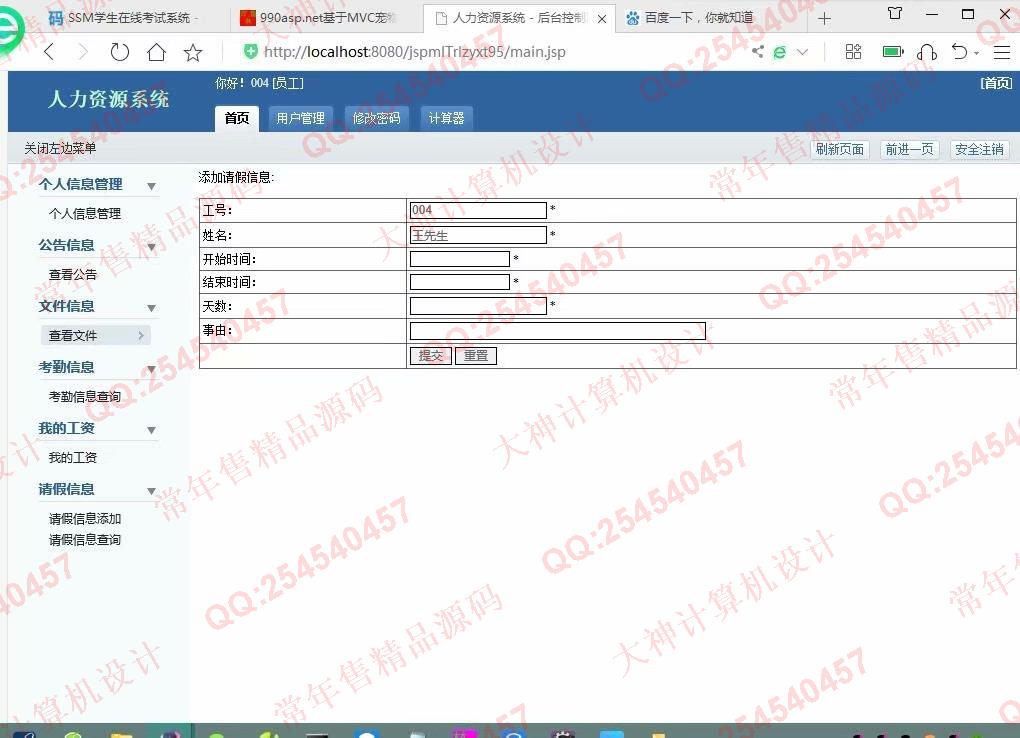The width and height of the screenshot is (1020, 738).
Task: Click the 安全注销 logout button
Action: click(x=979, y=149)
